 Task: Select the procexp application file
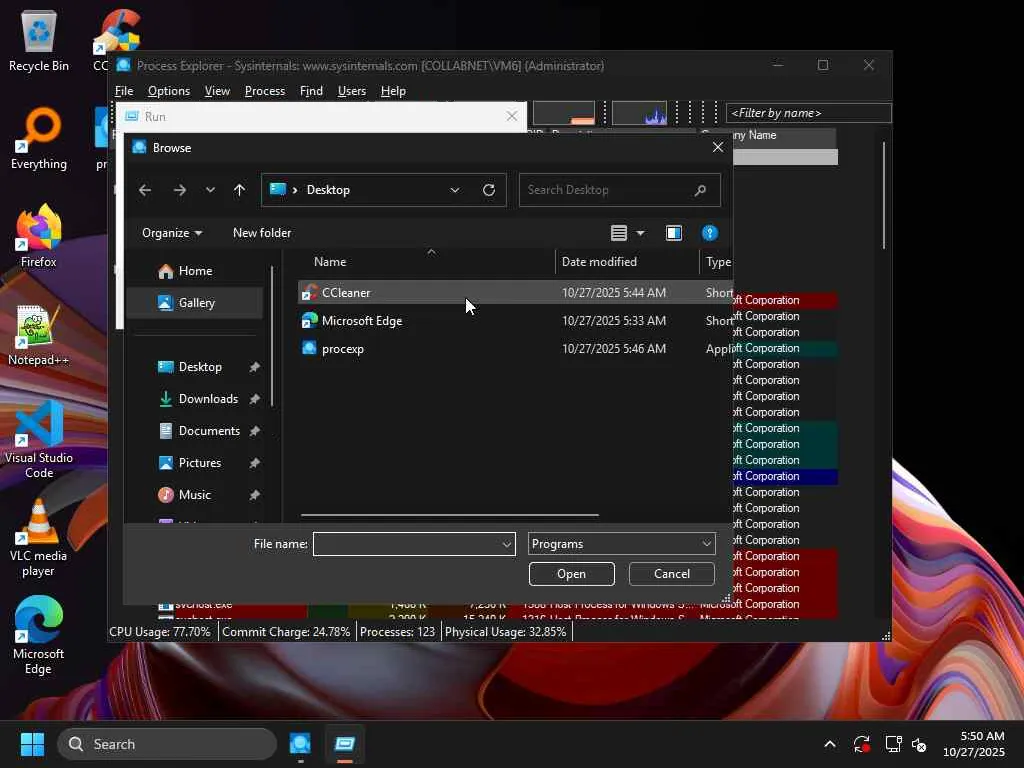[x=515, y=349]
